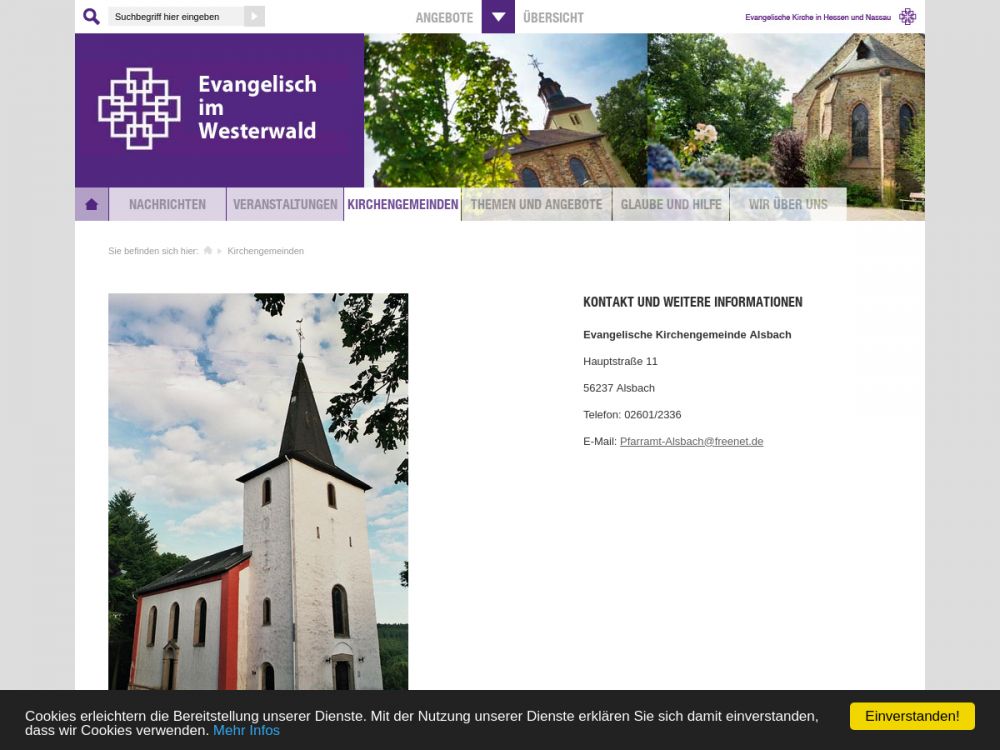Screen dimensions: 1000x750
Task: Click the Alsbach church photo
Action: click(x=258, y=491)
